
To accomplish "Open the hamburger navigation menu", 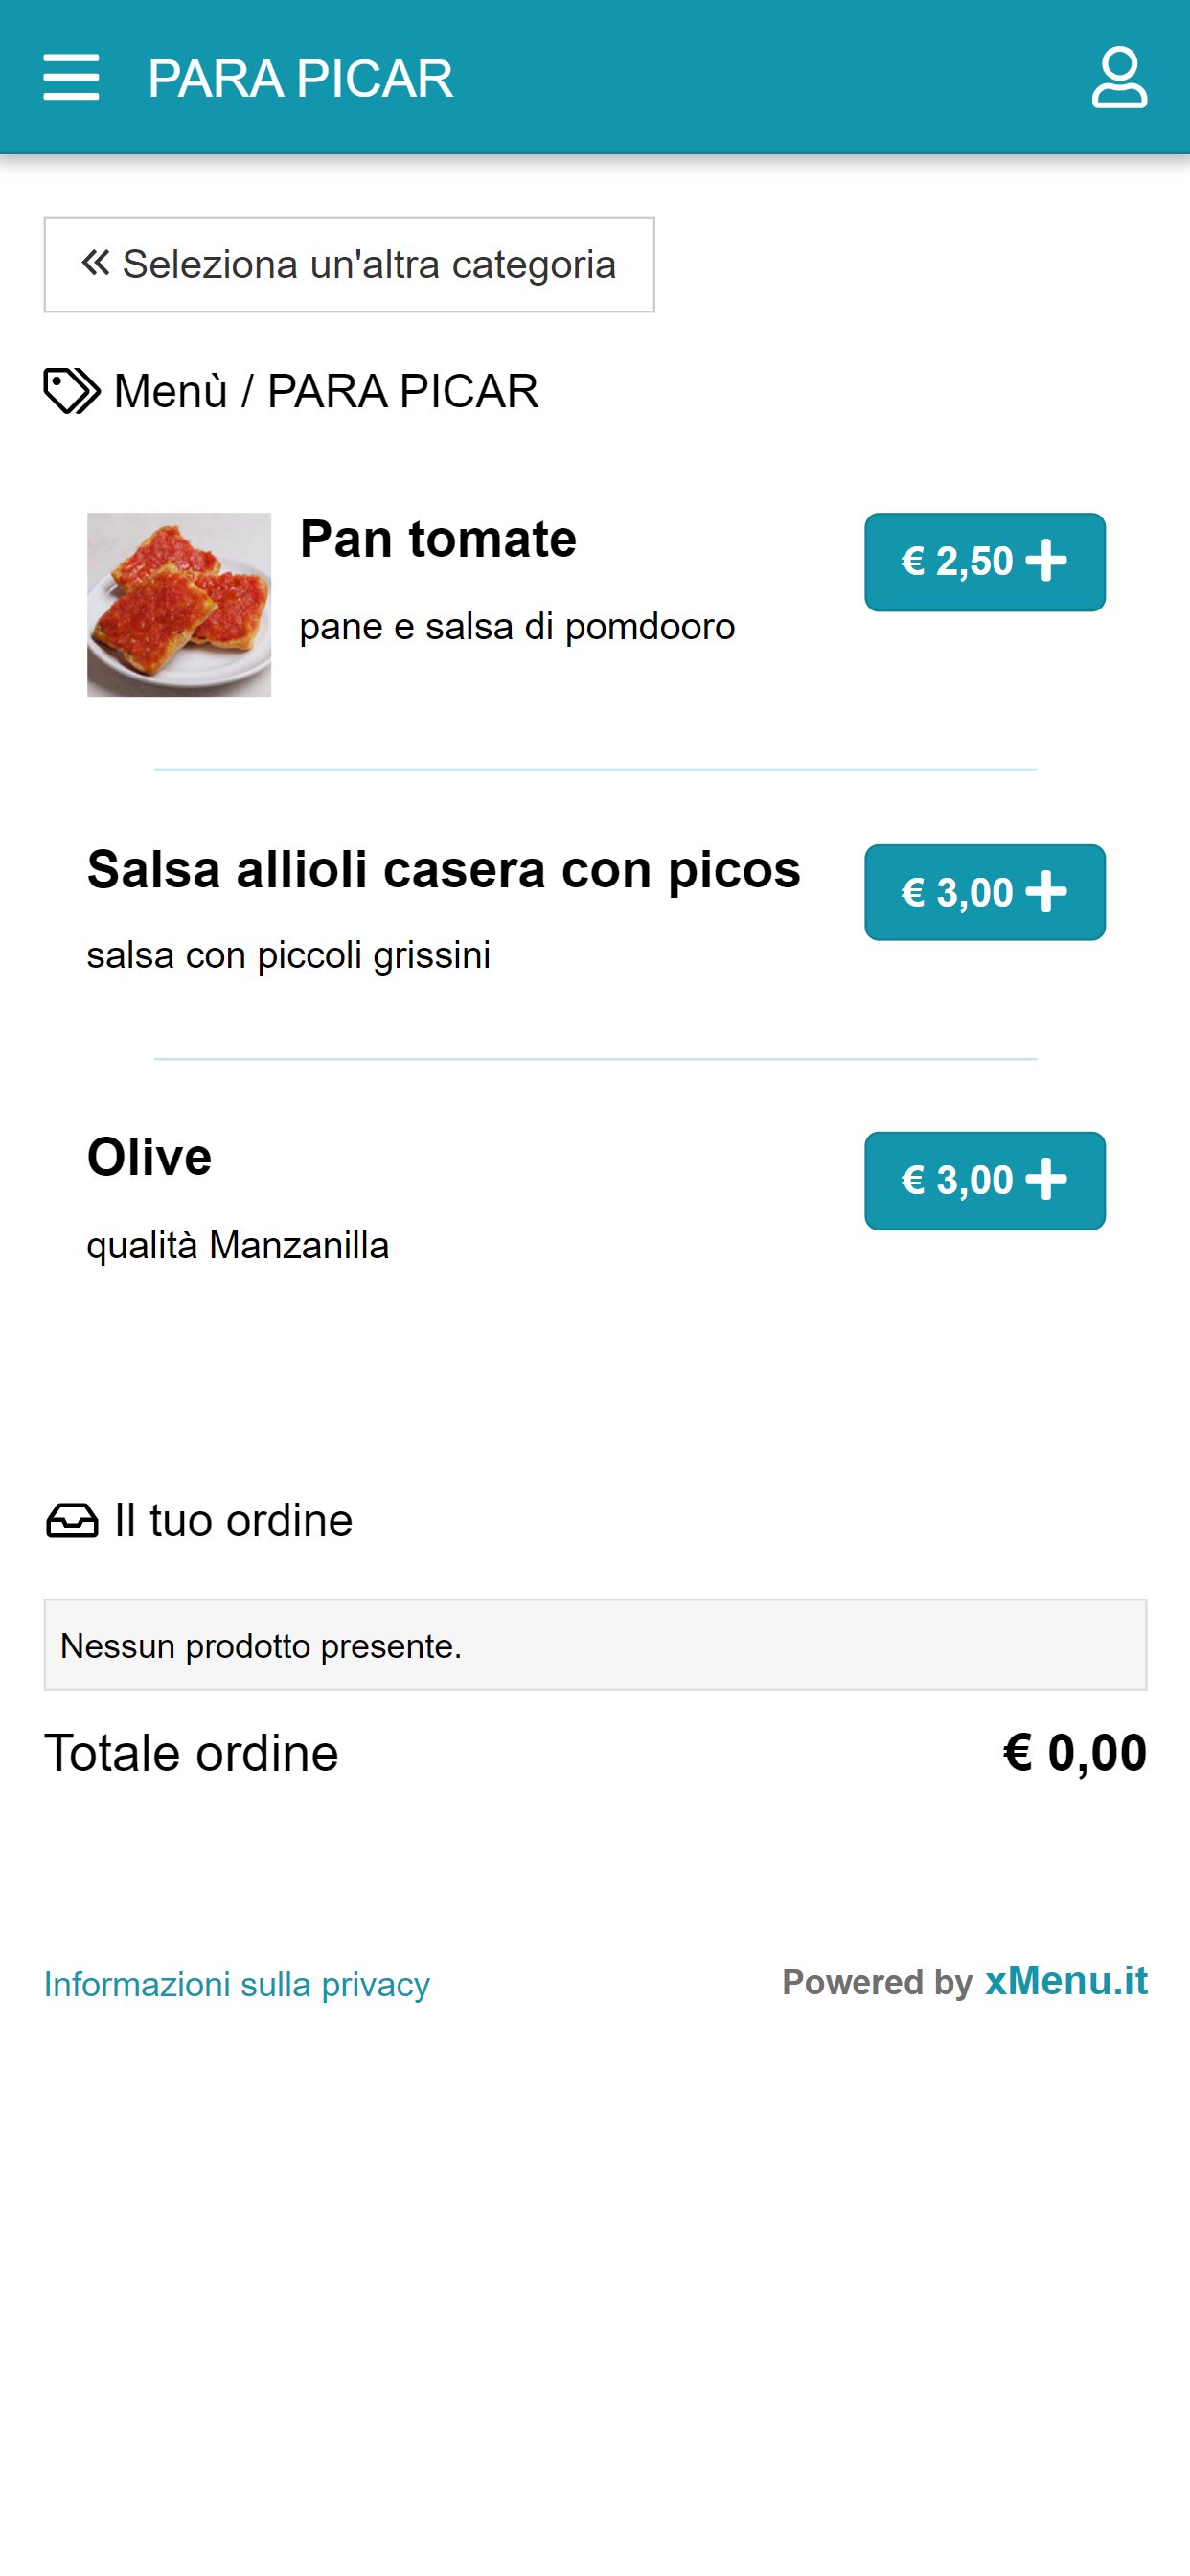I will pyautogui.click(x=71, y=77).
